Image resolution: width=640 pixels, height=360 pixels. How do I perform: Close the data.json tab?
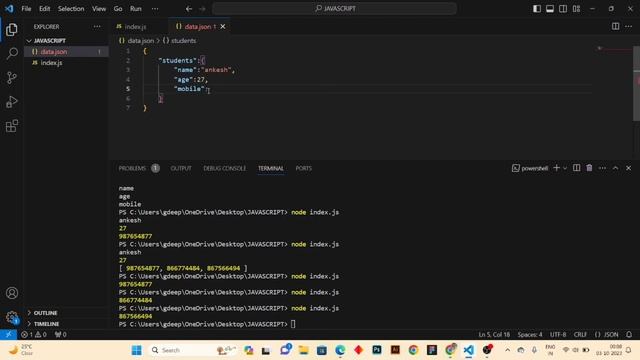coord(223,27)
